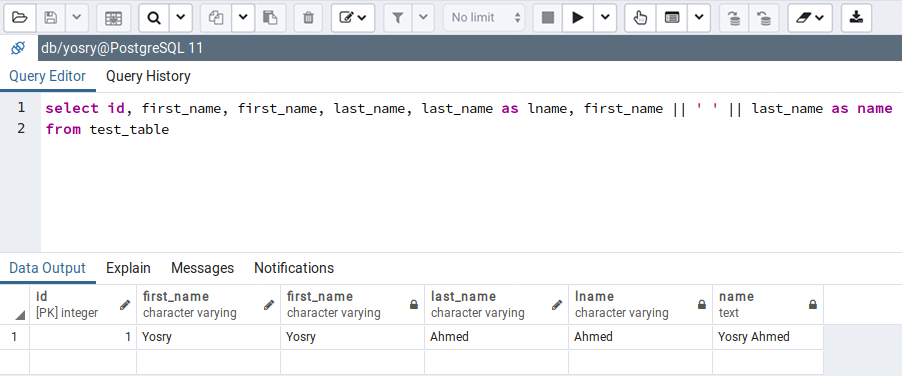Switch to the Query Editor tab
902x376 pixels.
48,76
